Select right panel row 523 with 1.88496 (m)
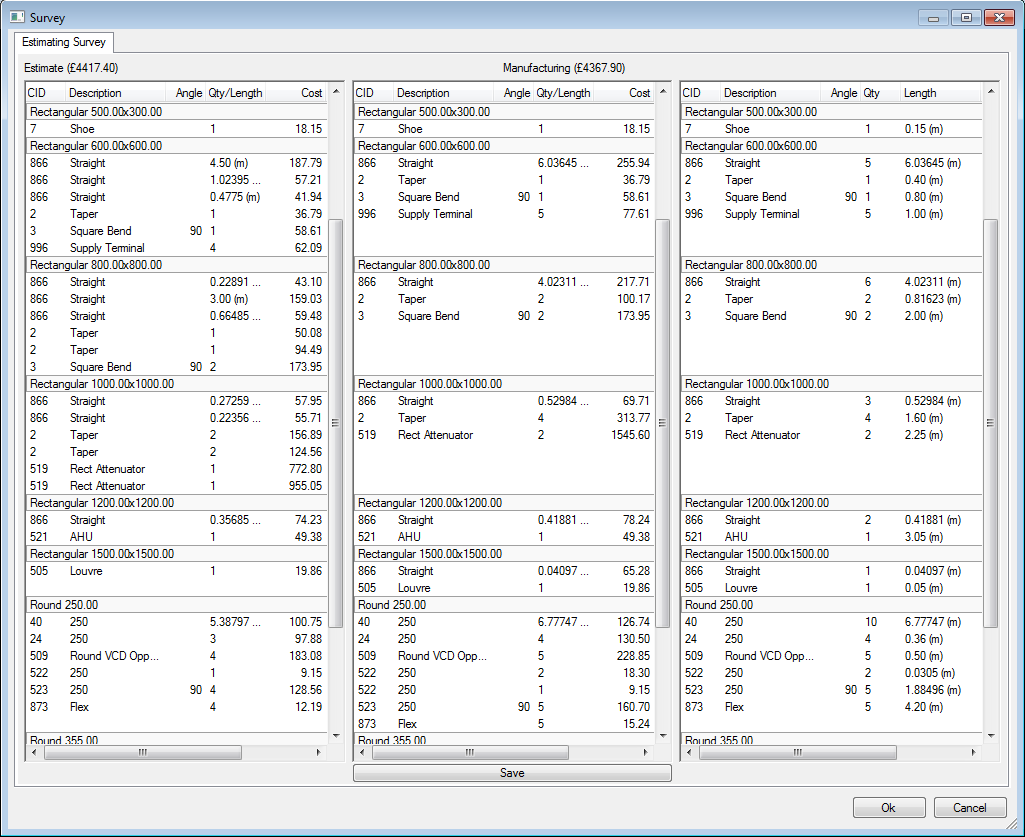The height and width of the screenshot is (837, 1025). (x=832, y=690)
